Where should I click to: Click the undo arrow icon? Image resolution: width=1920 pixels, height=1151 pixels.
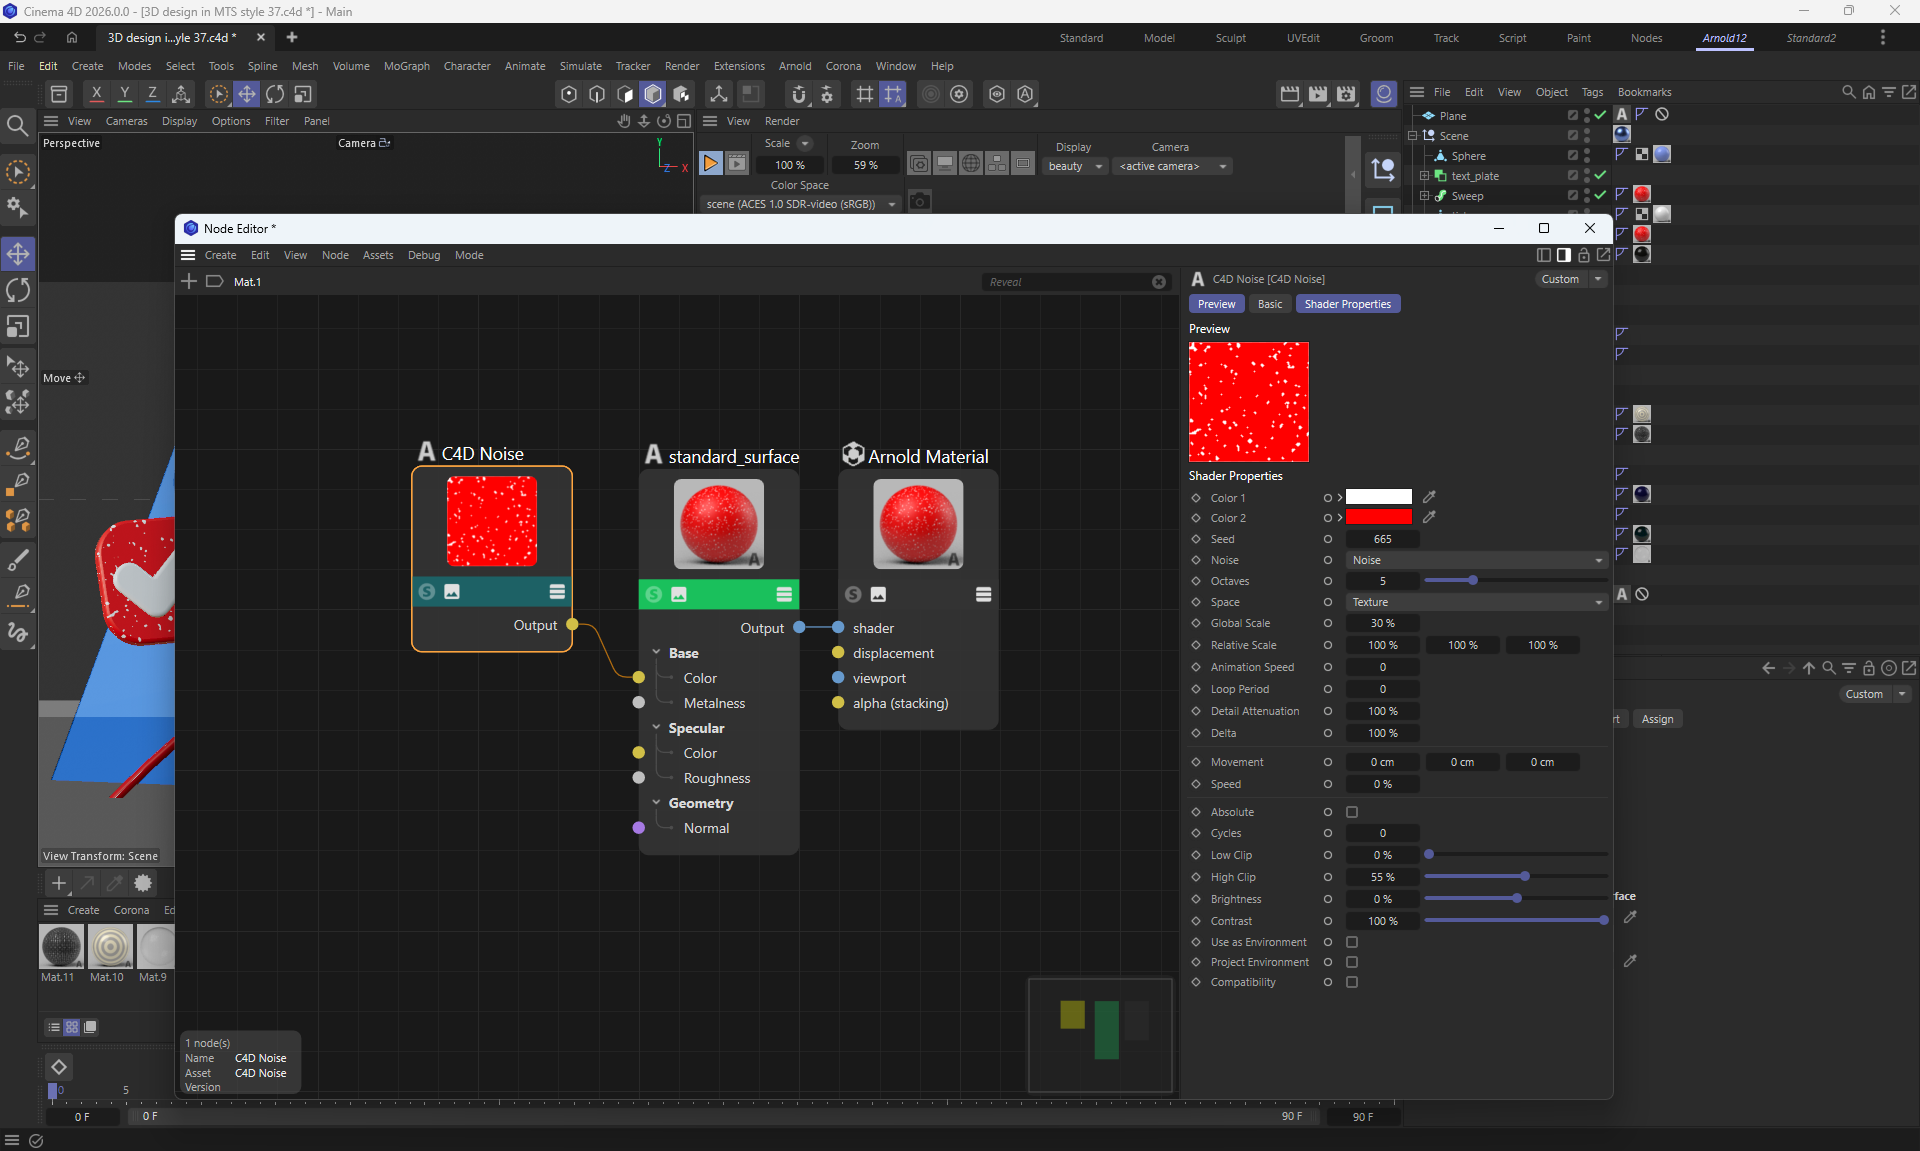click(x=19, y=37)
